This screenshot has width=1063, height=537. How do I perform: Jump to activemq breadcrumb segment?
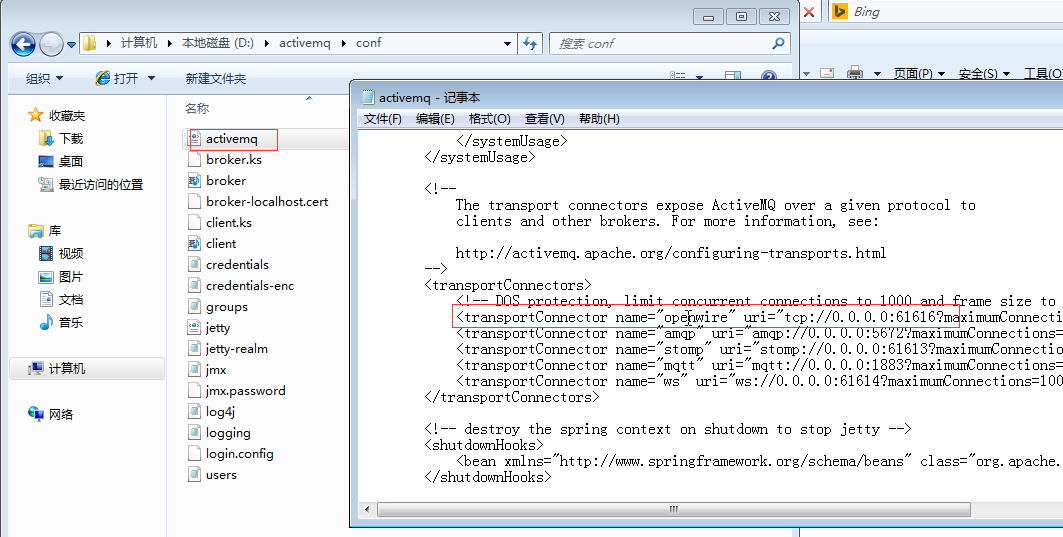pos(304,43)
